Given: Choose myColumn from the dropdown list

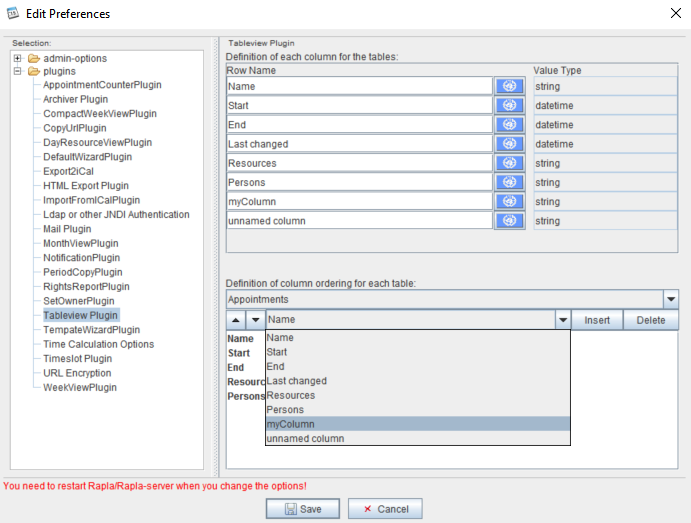Looking at the screenshot, I should (418, 424).
